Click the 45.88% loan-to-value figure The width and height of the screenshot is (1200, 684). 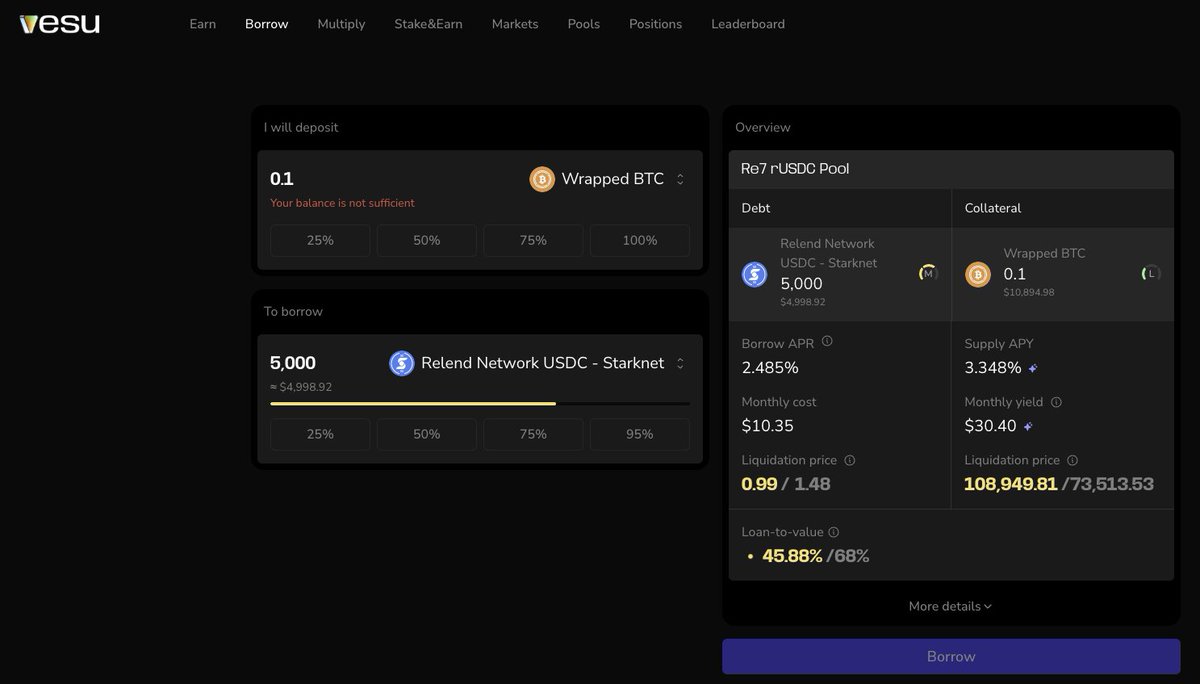(x=792, y=556)
